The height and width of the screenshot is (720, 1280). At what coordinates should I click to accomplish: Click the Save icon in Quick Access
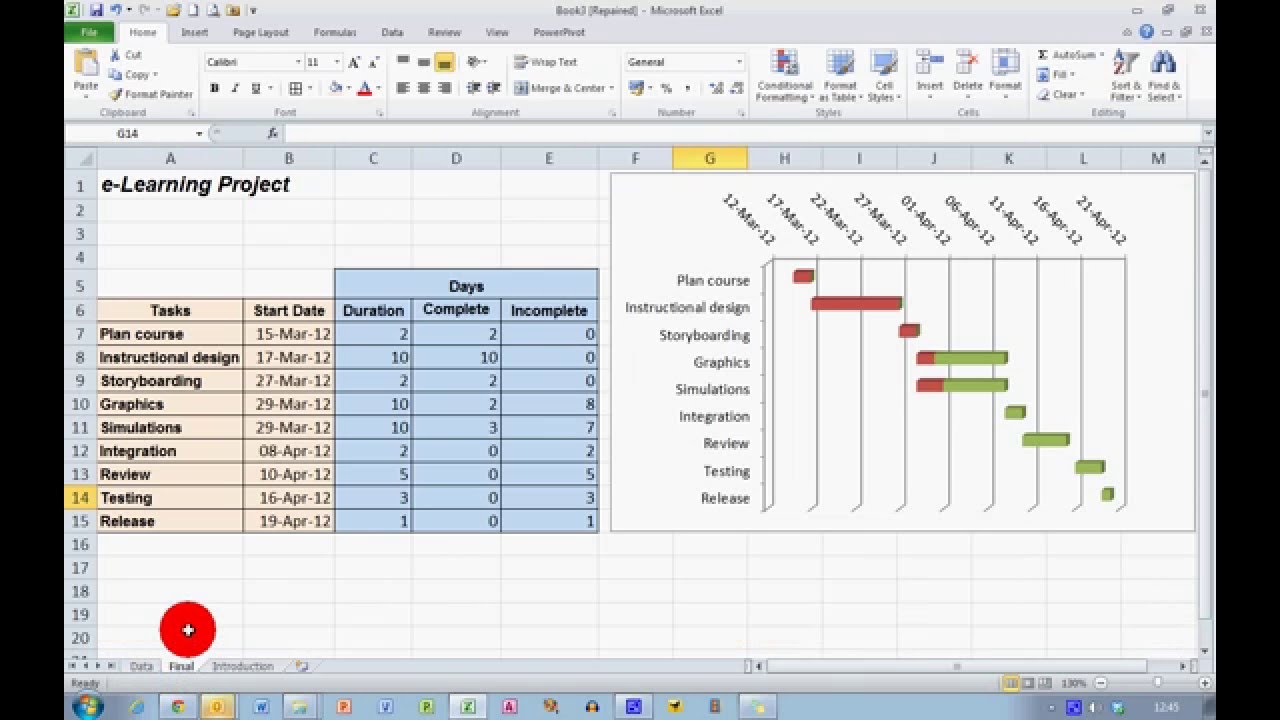click(97, 10)
